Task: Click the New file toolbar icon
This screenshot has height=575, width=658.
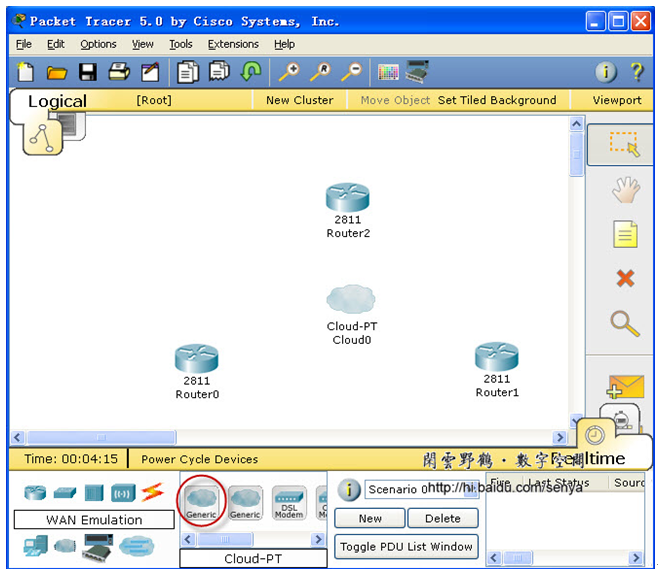Action: pyautogui.click(x=25, y=72)
